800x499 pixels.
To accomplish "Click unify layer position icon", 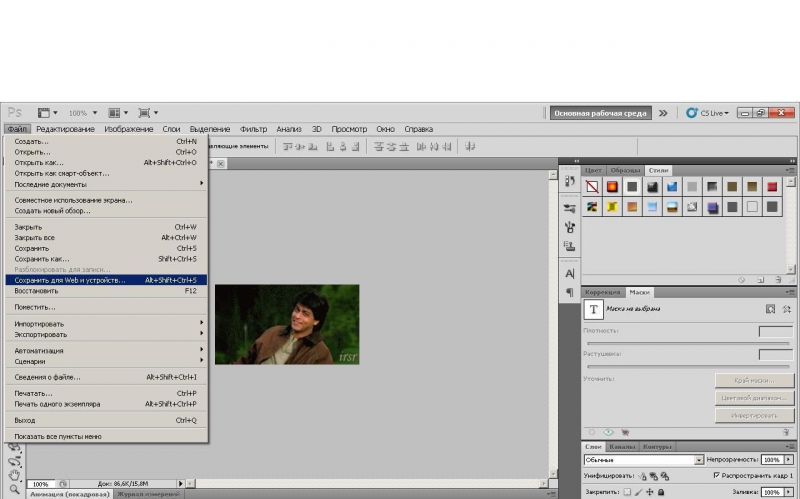I will pyautogui.click(x=642, y=476).
